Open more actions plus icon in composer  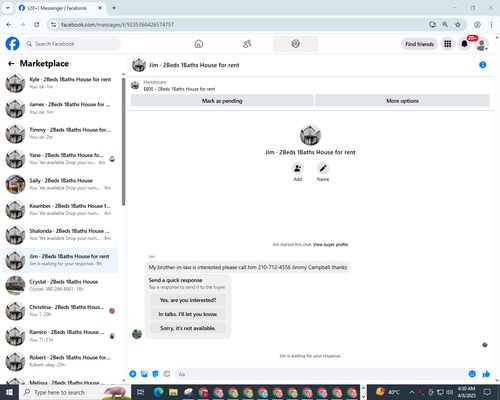133,374
